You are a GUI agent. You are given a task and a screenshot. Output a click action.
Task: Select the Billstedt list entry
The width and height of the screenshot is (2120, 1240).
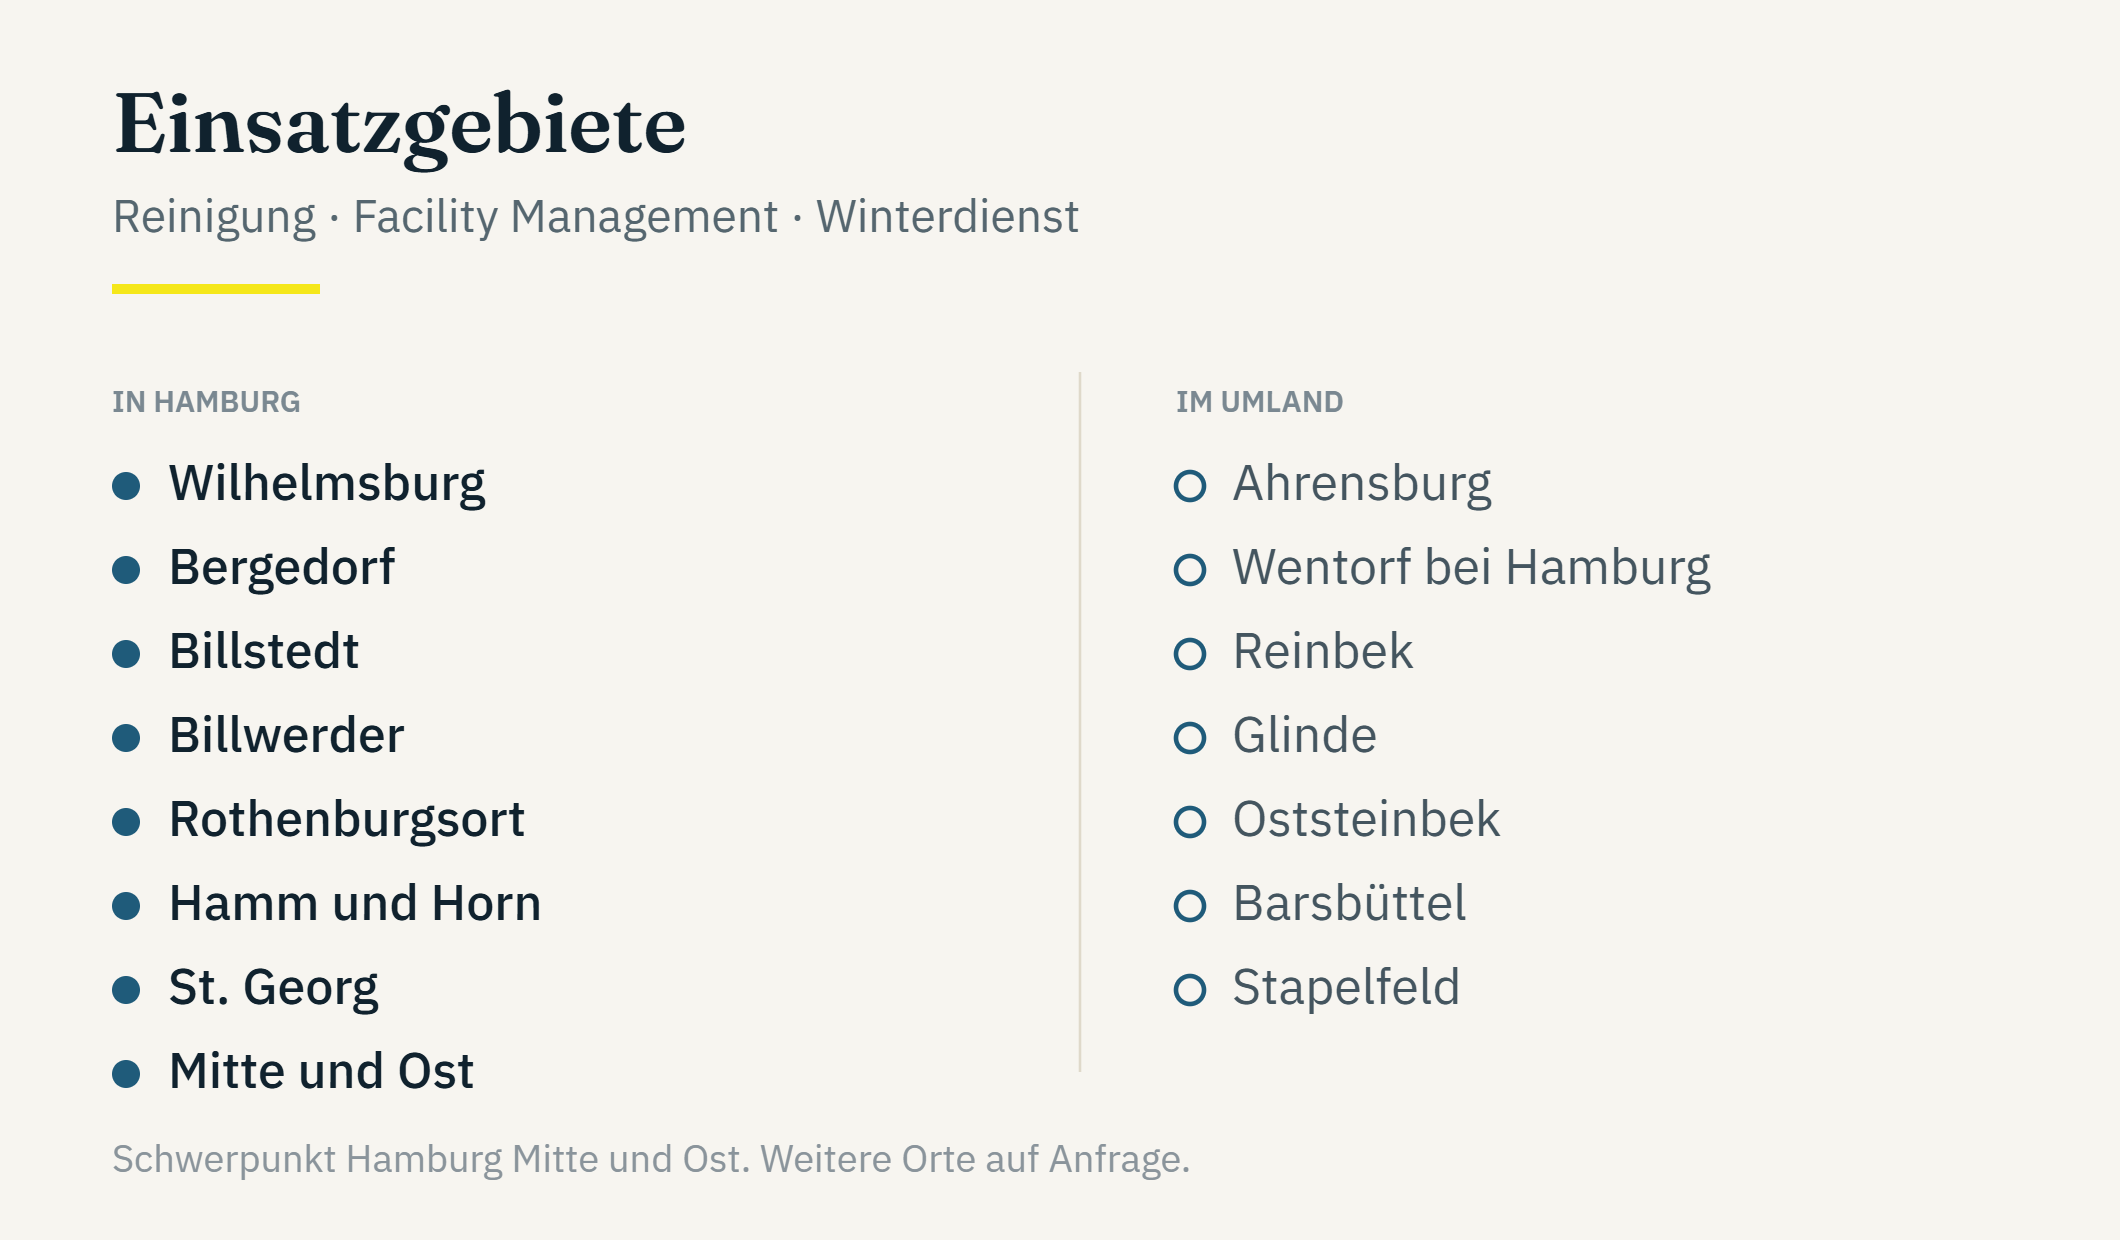coord(264,651)
